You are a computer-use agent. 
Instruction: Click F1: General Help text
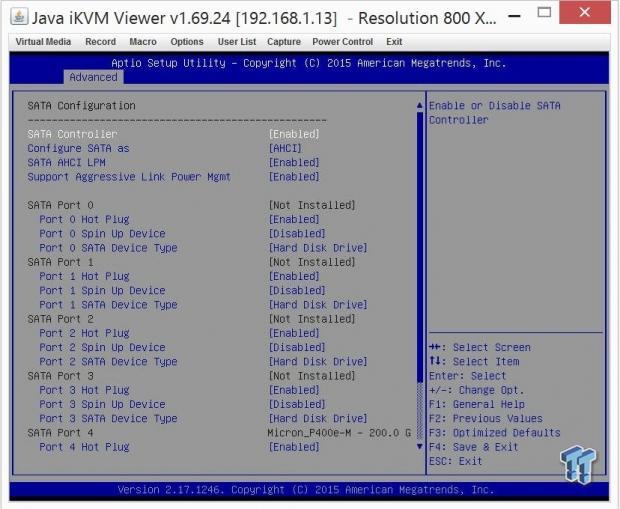(x=476, y=405)
